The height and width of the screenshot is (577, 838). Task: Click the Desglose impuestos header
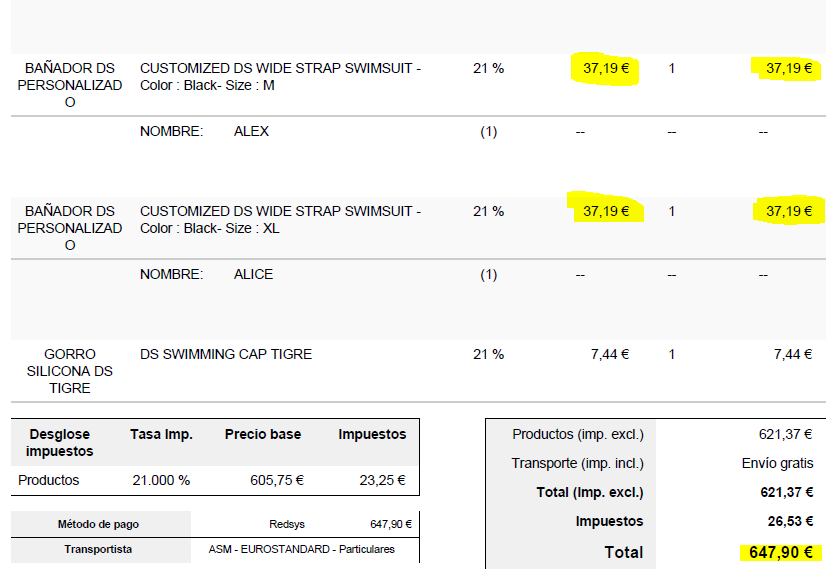59,443
